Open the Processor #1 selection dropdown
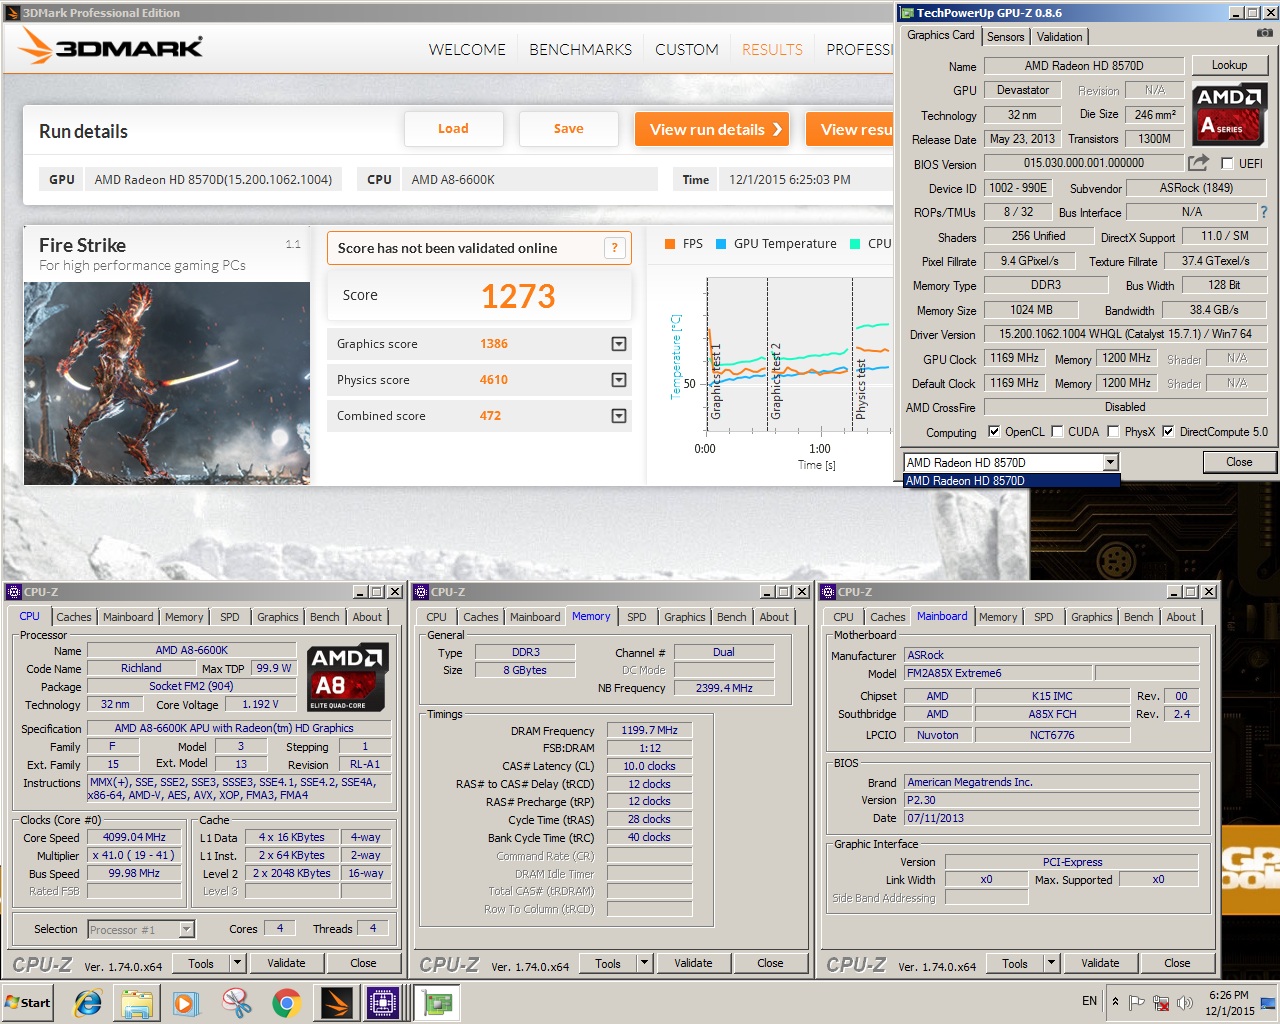1280x1024 pixels. [186, 930]
